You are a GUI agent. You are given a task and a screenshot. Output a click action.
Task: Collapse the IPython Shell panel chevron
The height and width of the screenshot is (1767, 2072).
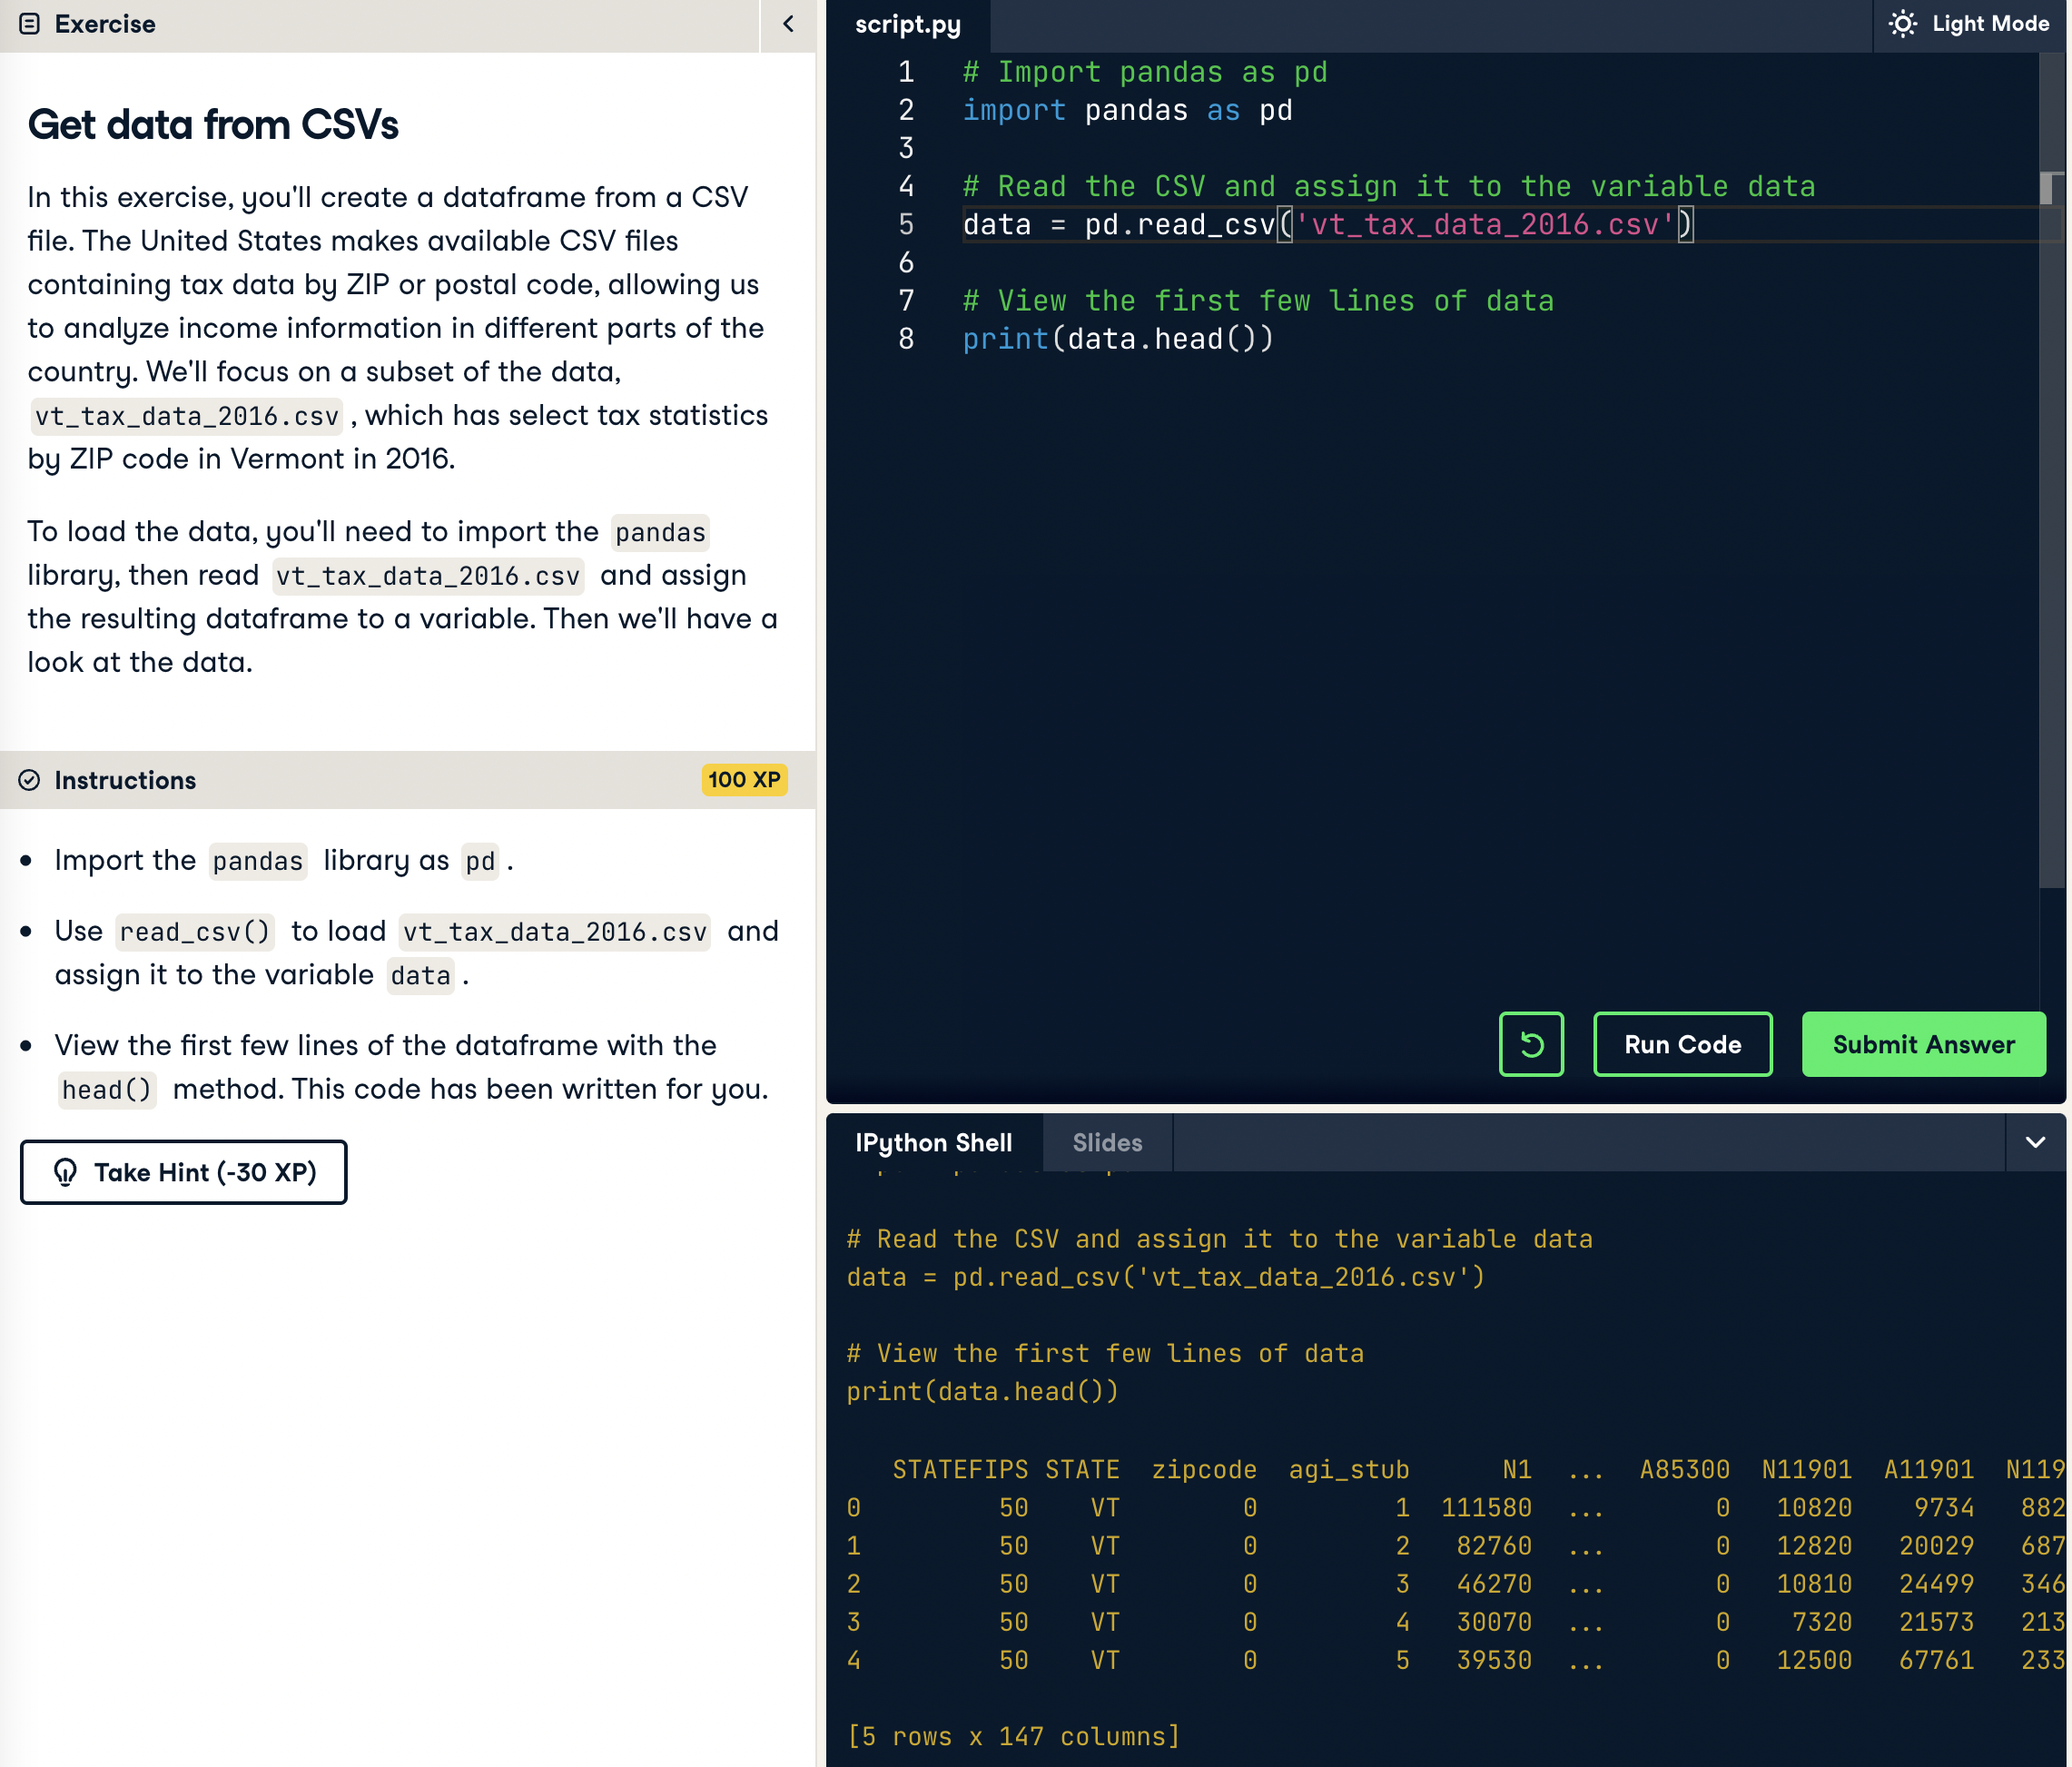[x=2035, y=1142]
